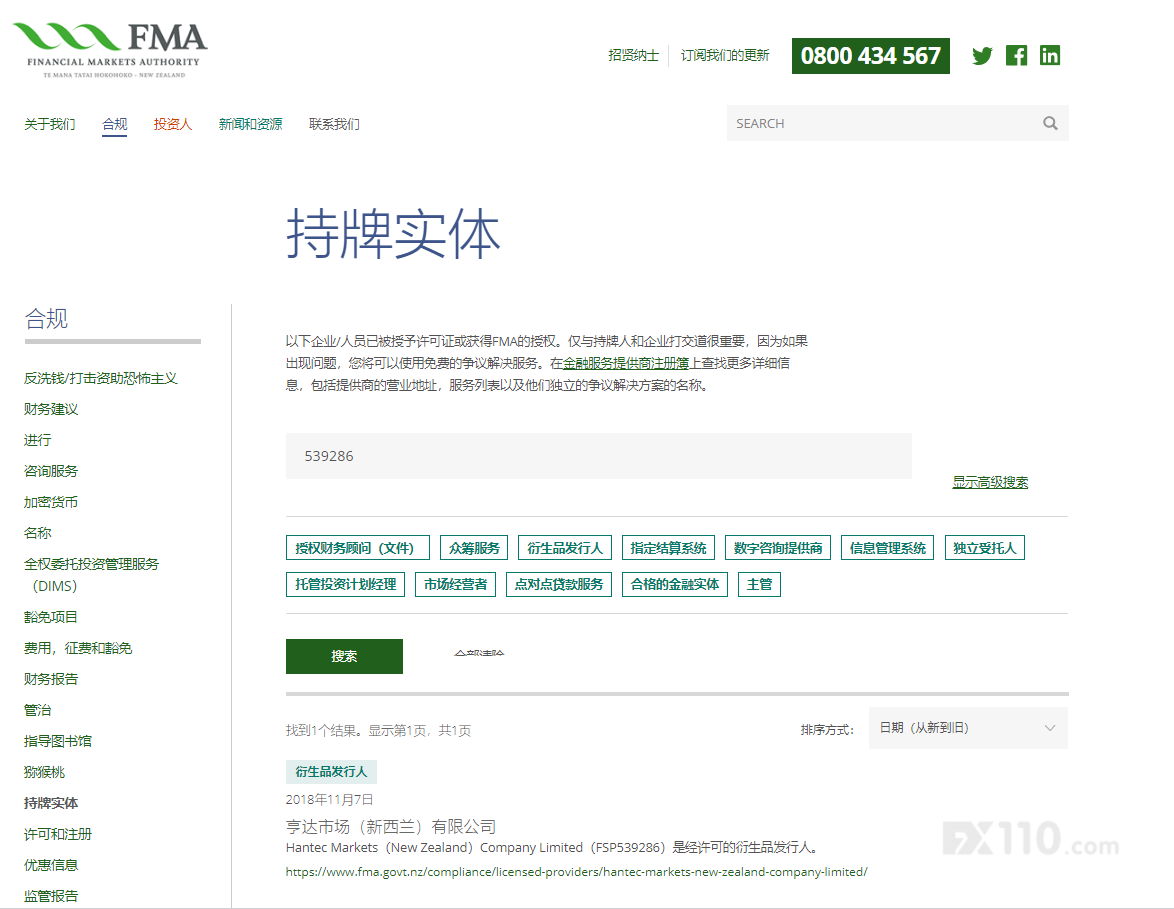Open the 关于我们 menu
This screenshot has height=909, width=1174.
49,124
